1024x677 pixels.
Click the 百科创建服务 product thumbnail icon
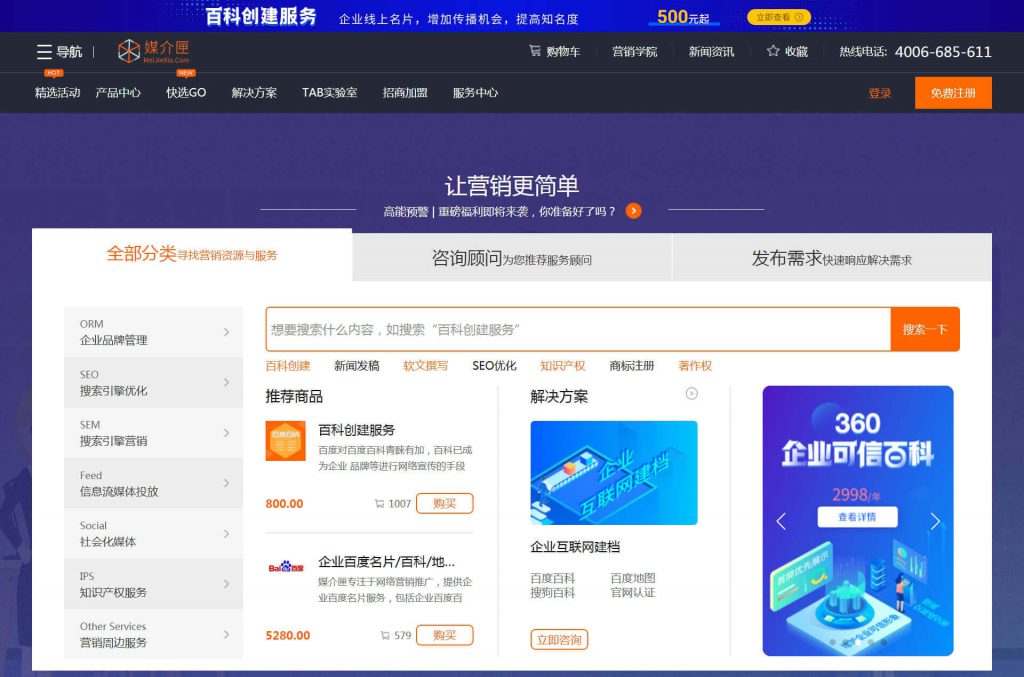(x=285, y=441)
